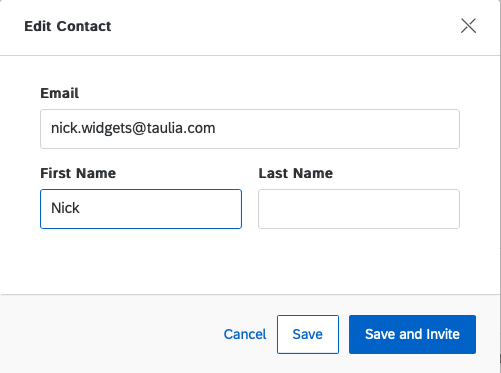Click on the word Nick
Screen dimensions: 501x373
[65, 208]
